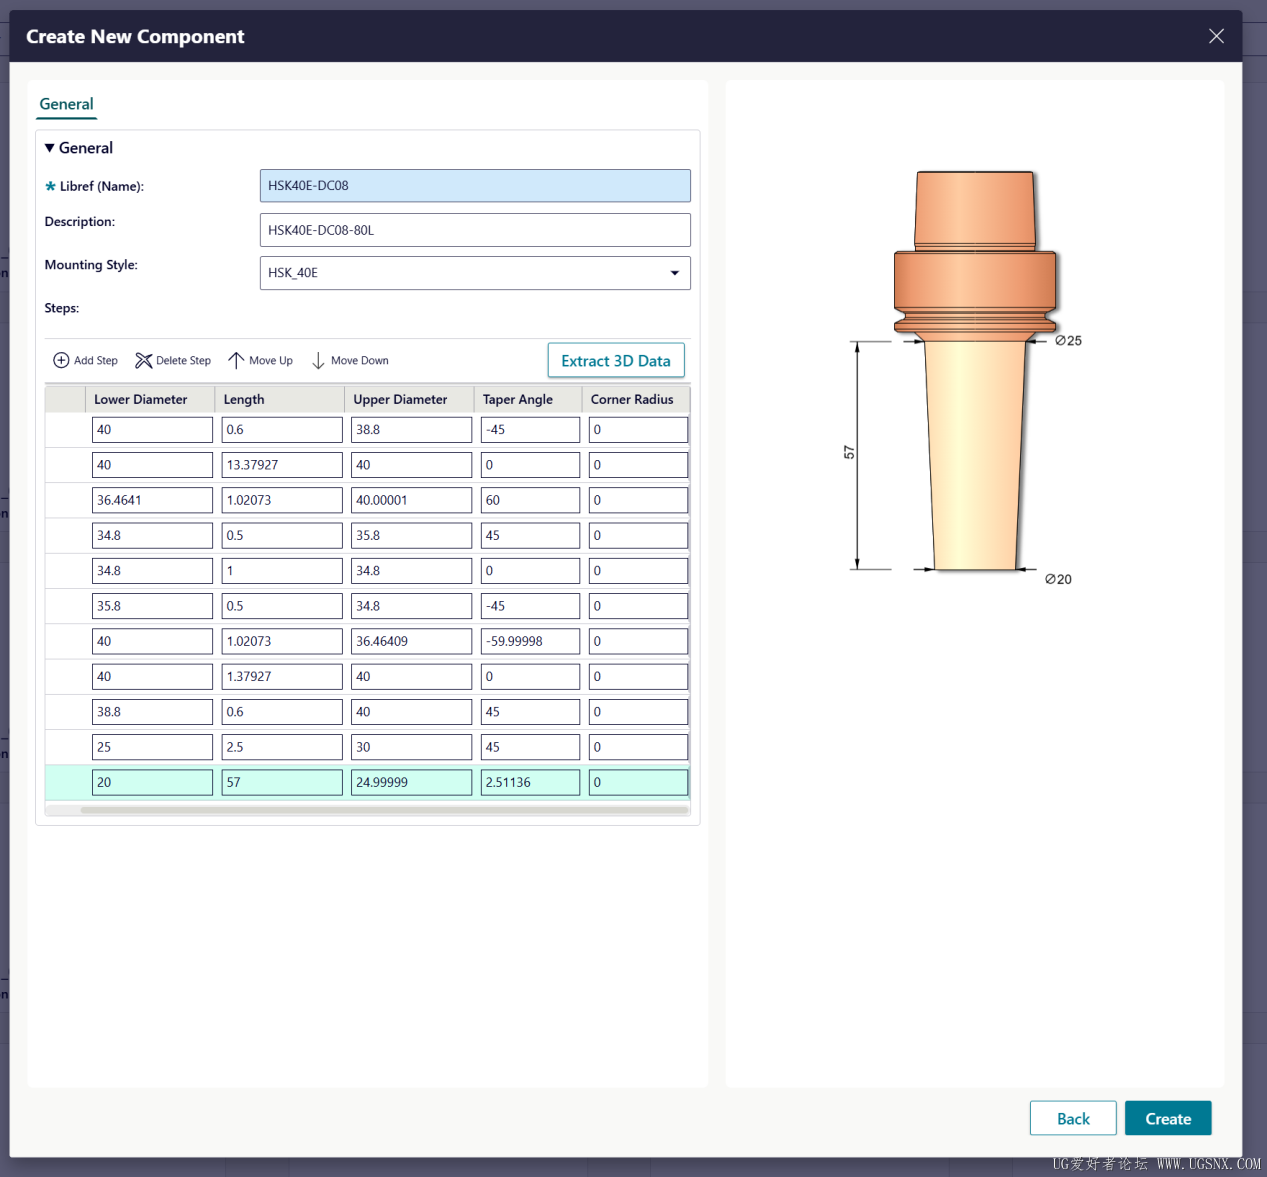Click Upper Diameter cell with 36.46409

(411, 641)
